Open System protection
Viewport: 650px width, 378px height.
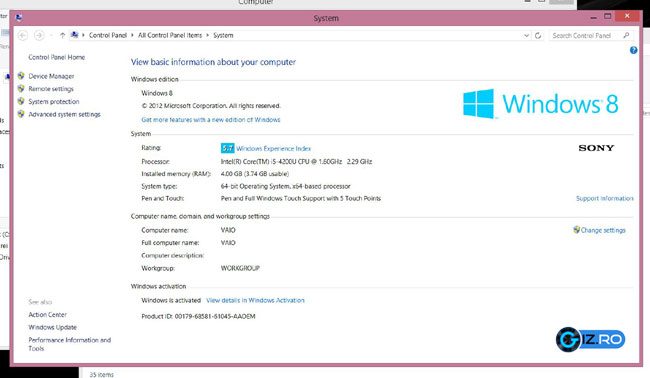[54, 102]
